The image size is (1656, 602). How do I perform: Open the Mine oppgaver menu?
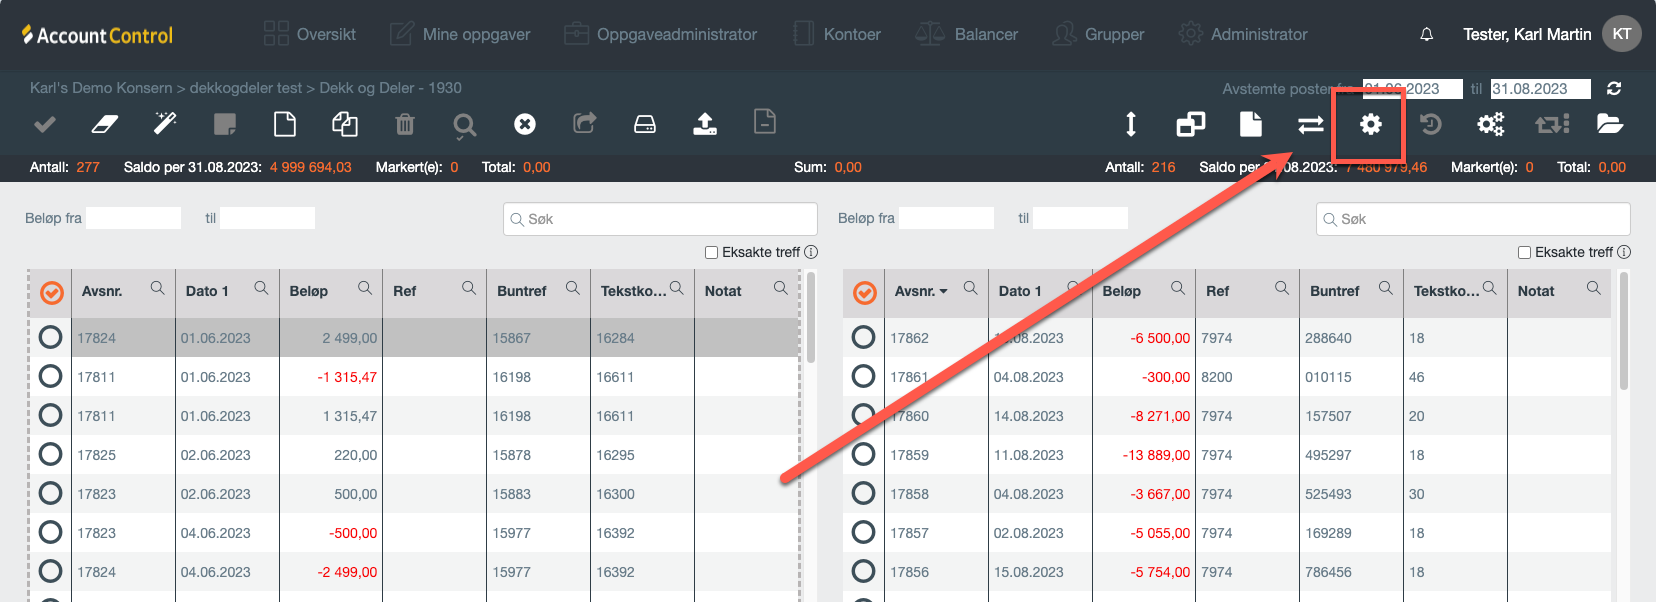coord(460,34)
